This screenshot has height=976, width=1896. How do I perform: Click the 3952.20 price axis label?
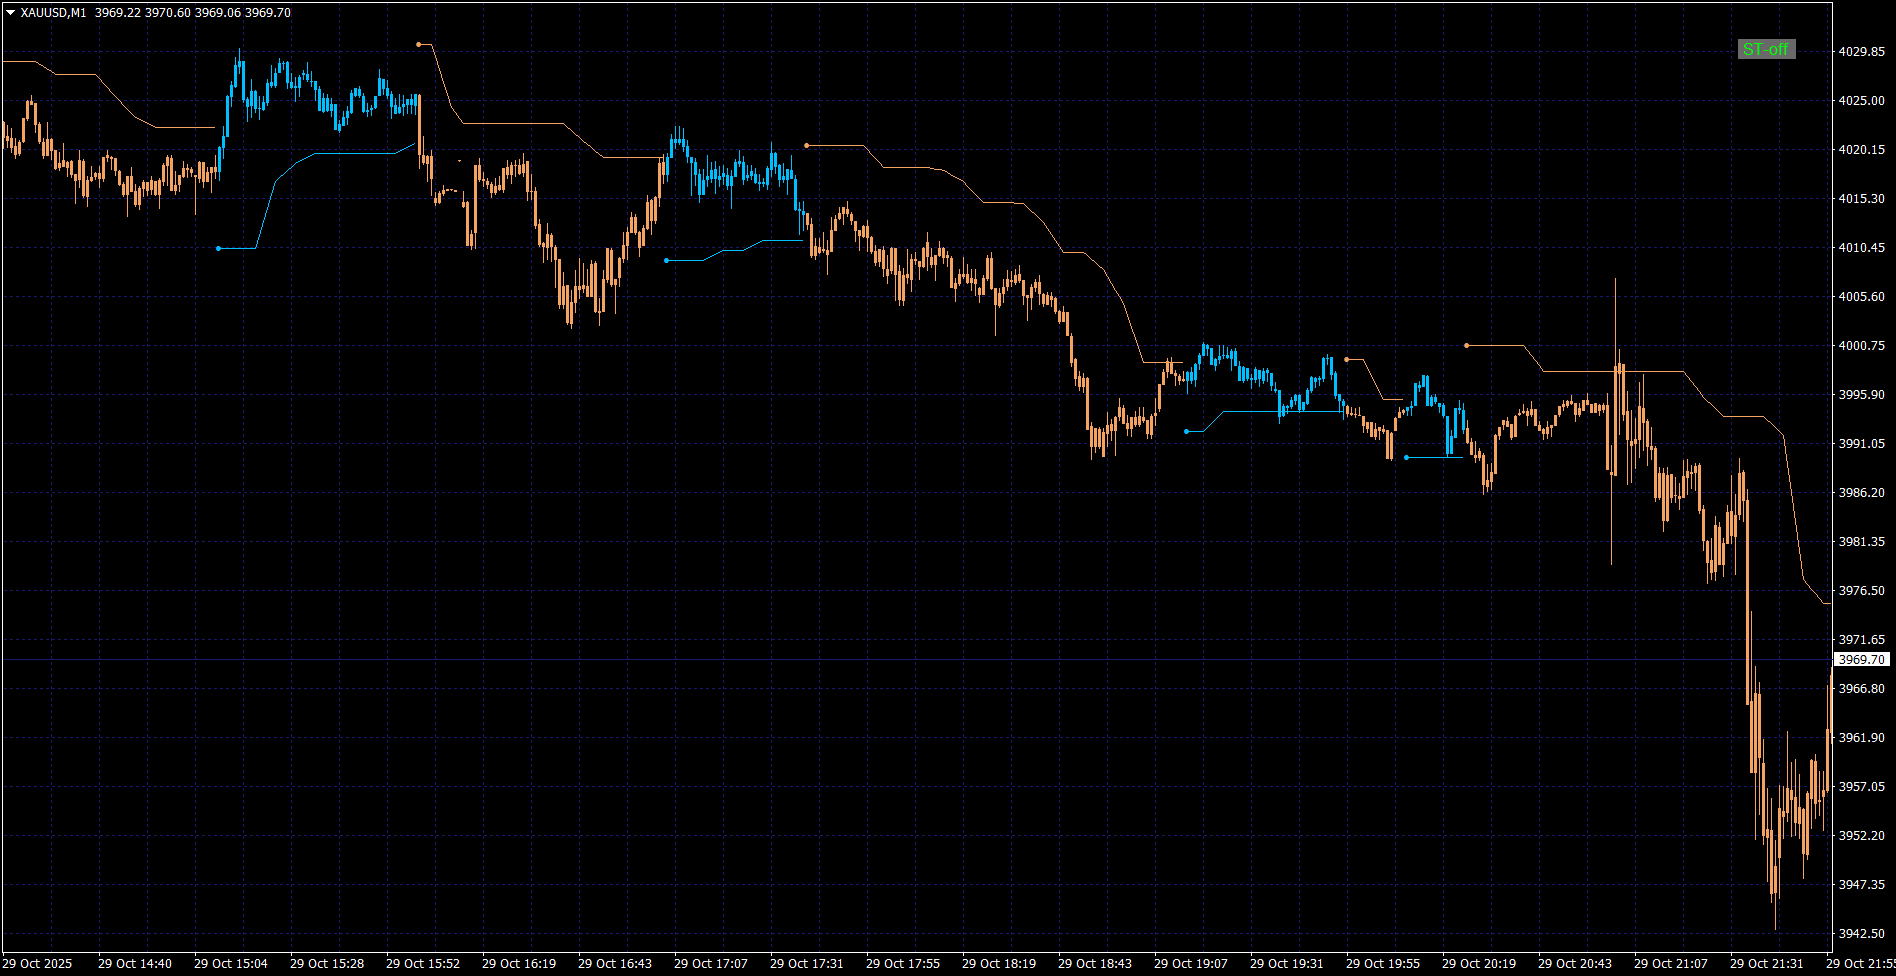(1861, 836)
